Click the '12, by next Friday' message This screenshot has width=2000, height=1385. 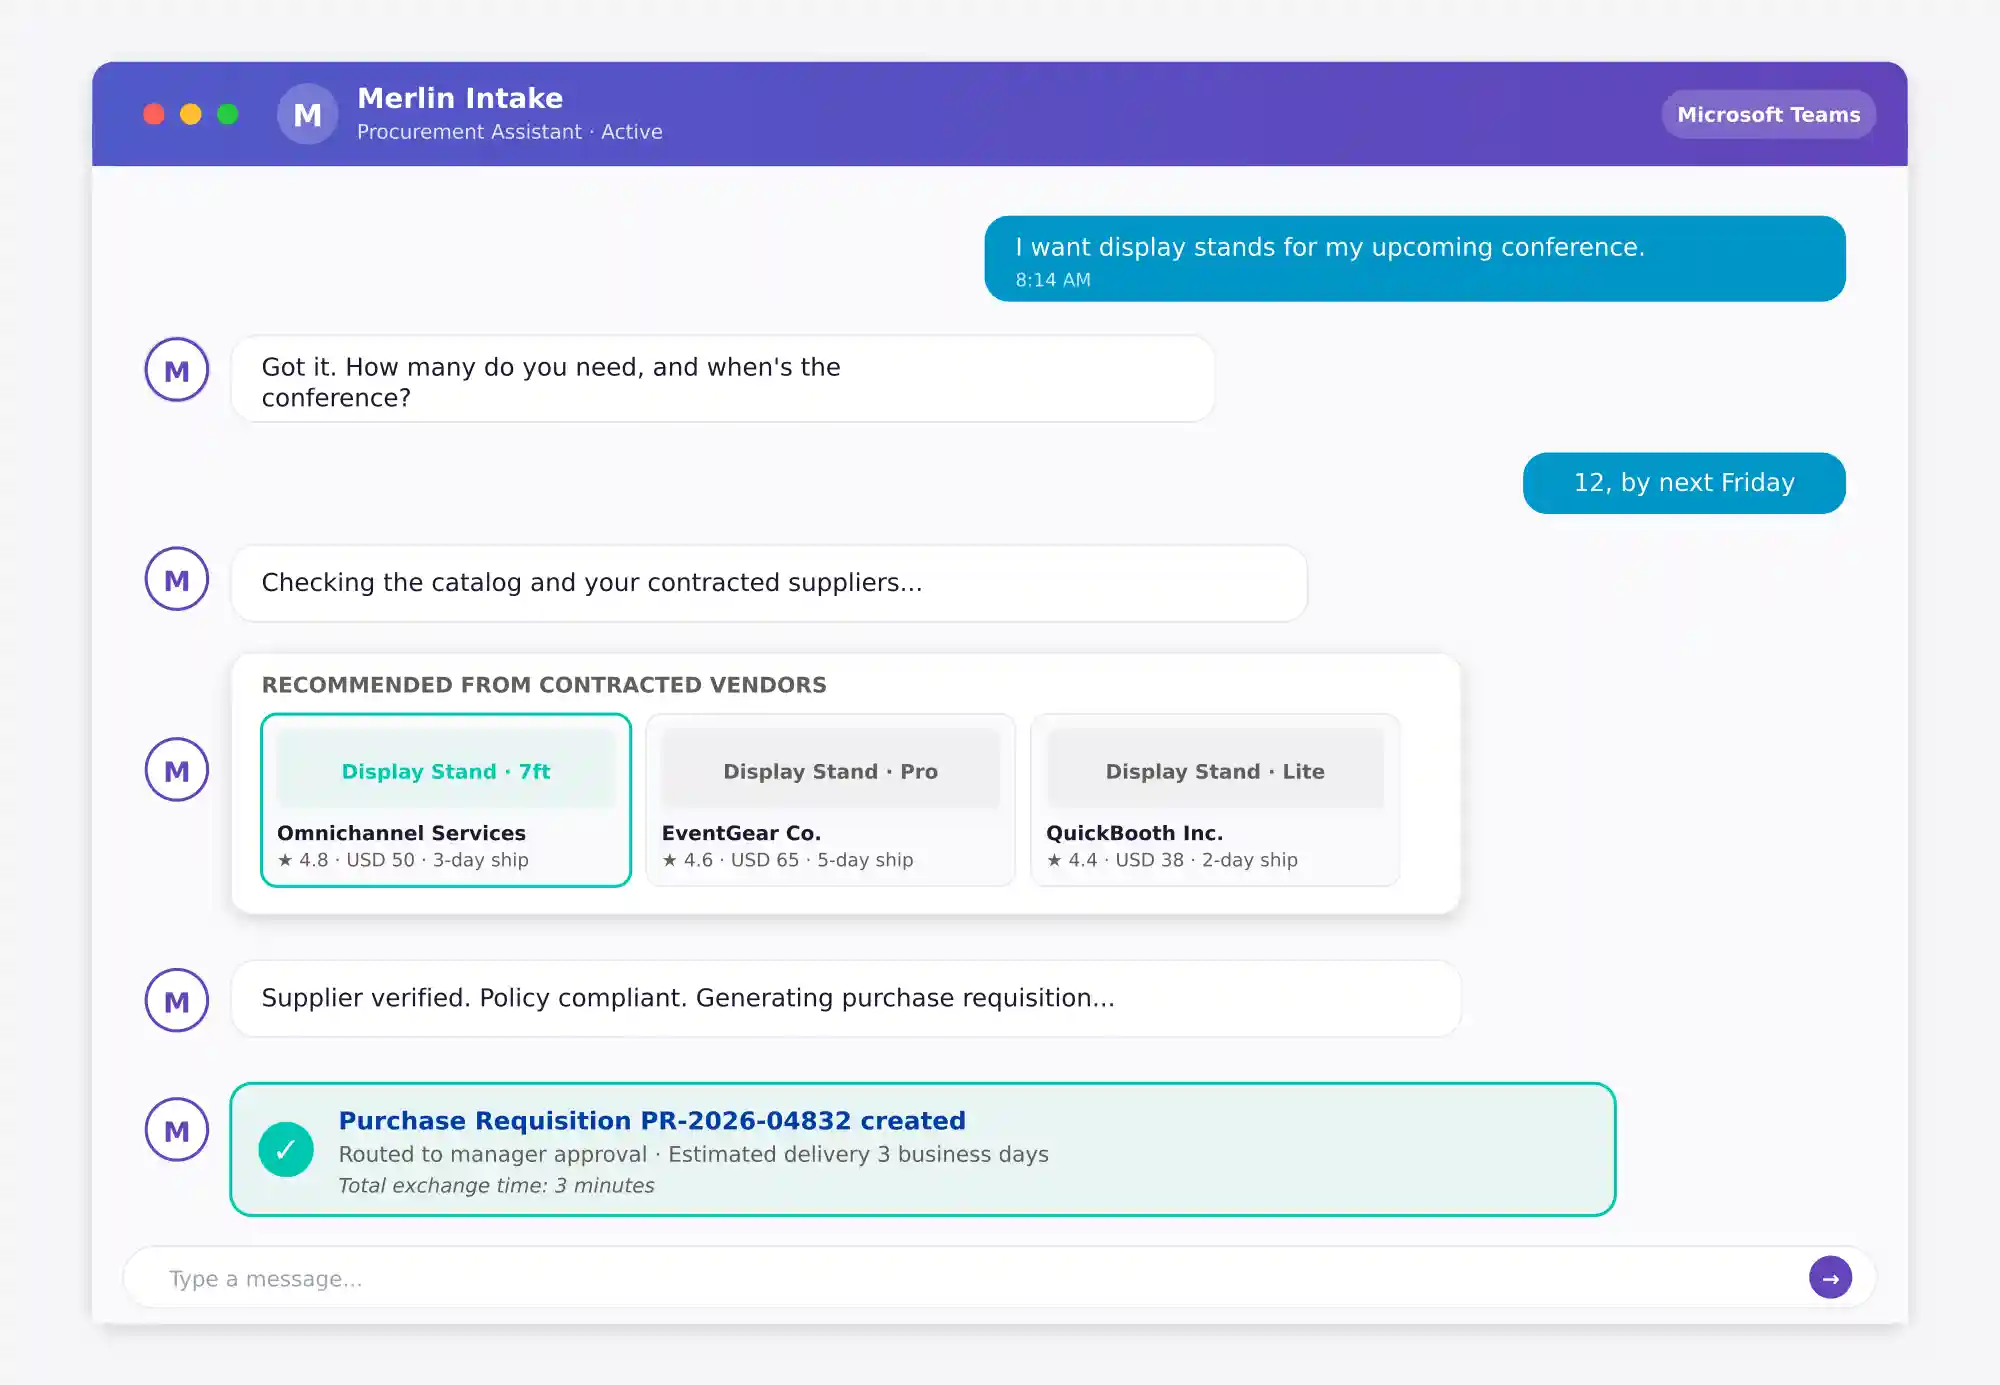click(x=1684, y=483)
